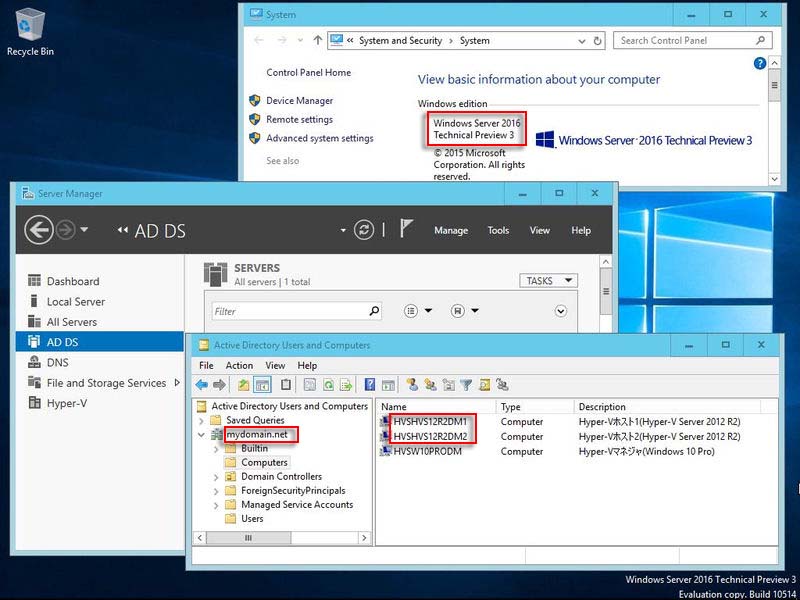
Task: Click Control Panel Home link
Action: coord(309,72)
